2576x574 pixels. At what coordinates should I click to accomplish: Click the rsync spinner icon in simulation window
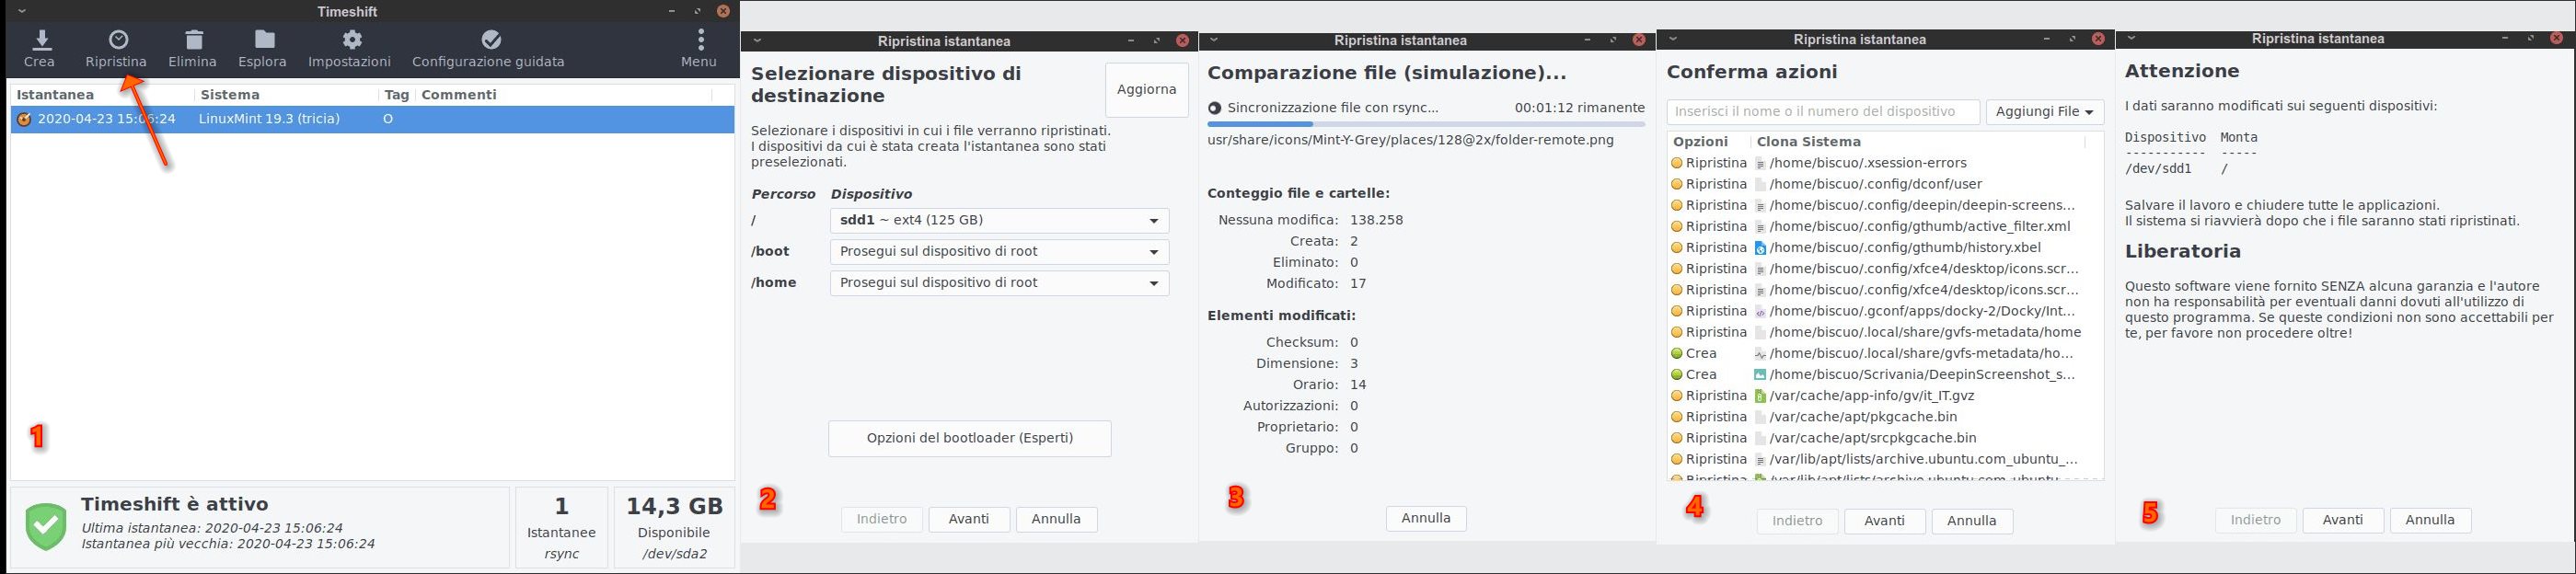pos(1214,108)
